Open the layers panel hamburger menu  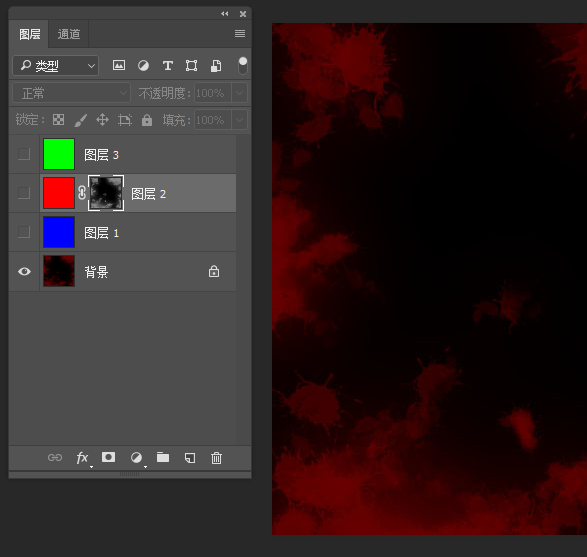point(240,34)
